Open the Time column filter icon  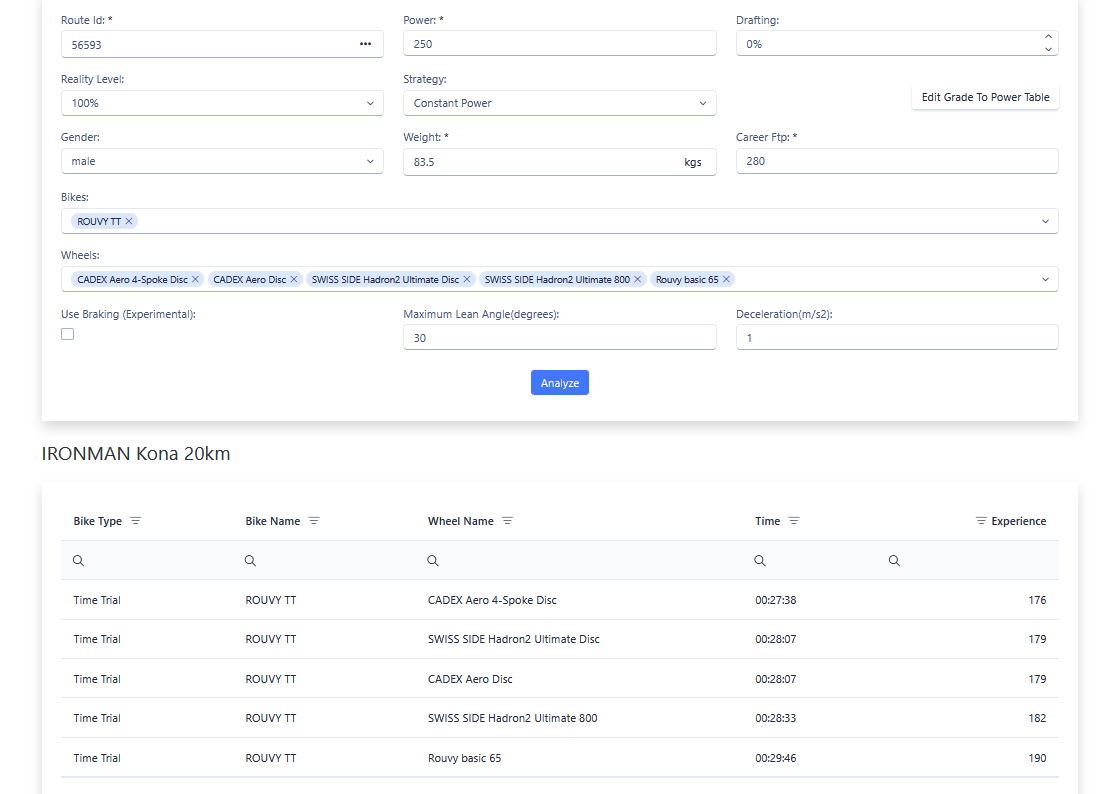coord(794,521)
